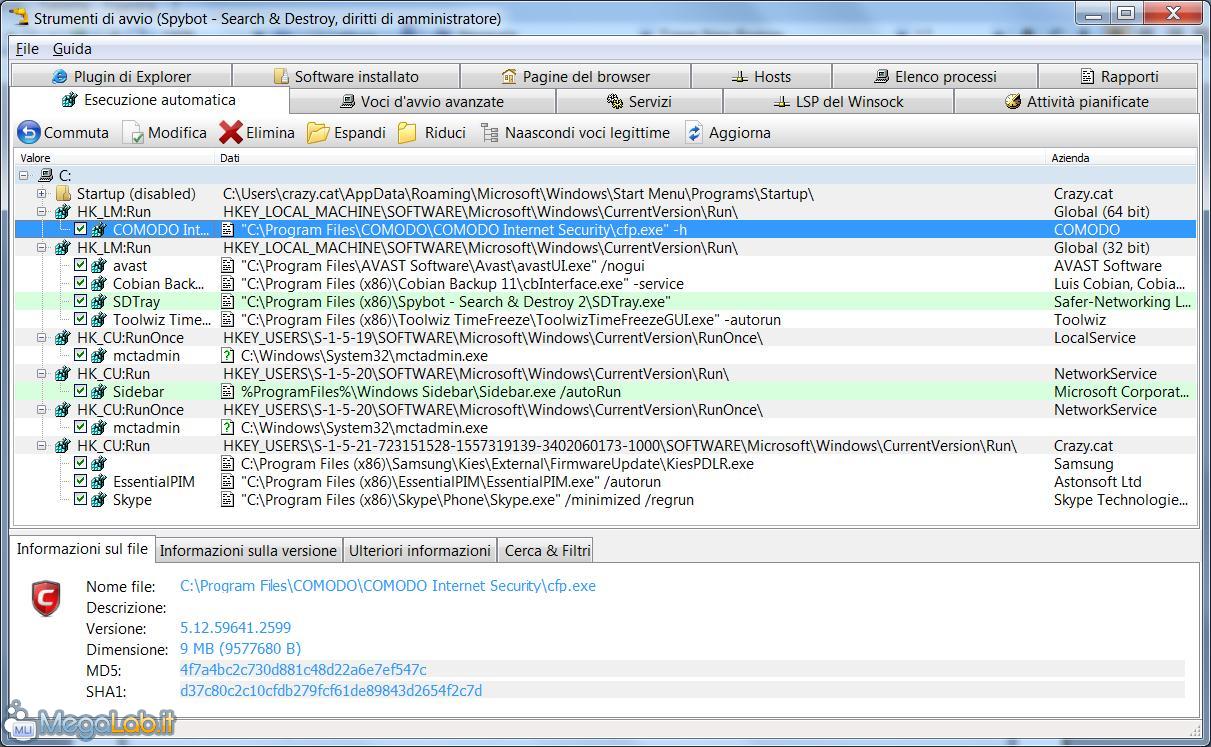Disable the Skype startup checkbox
This screenshot has width=1211, height=747.
click(x=81, y=500)
